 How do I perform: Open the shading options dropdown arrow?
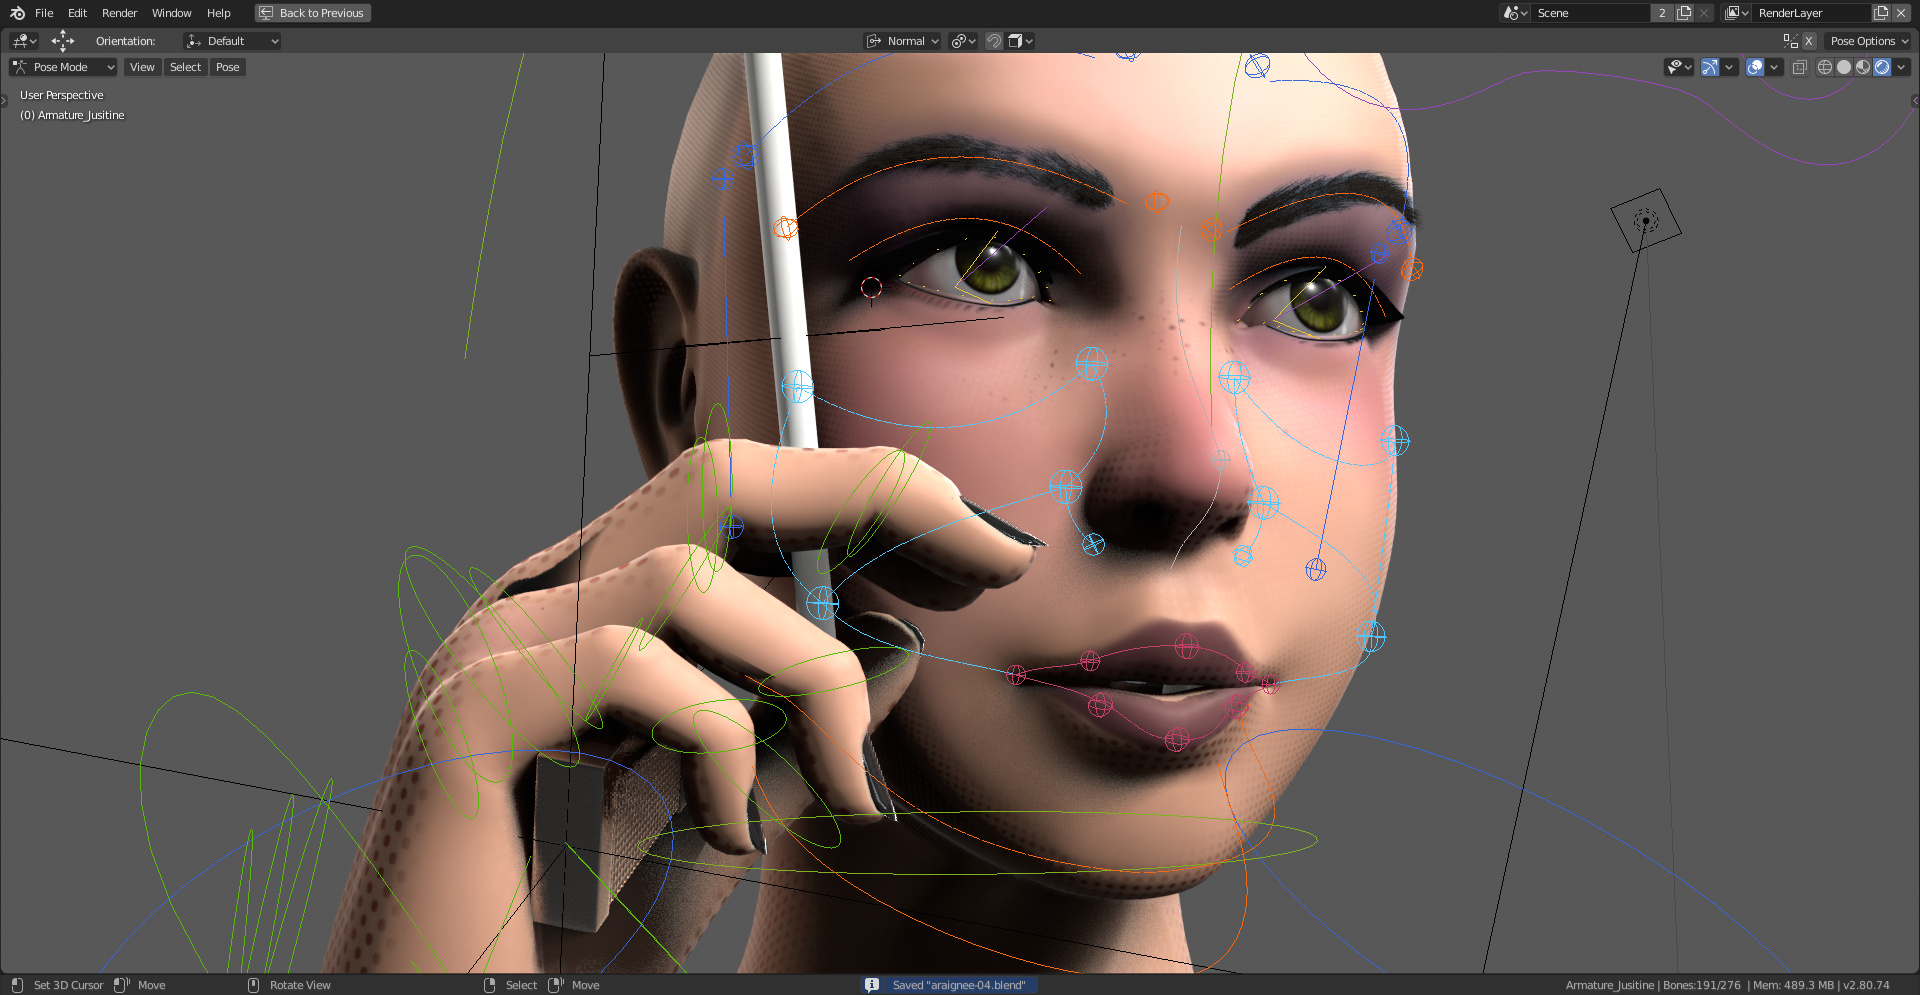pyautogui.click(x=1901, y=67)
